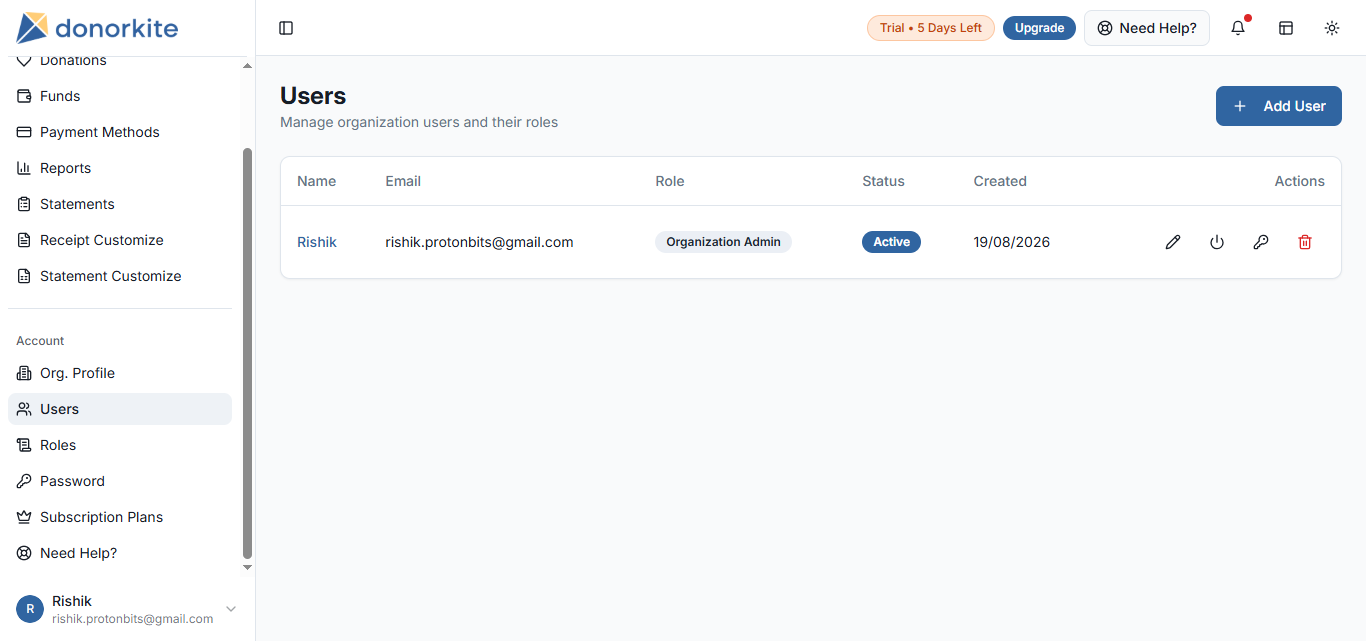Open Statement Customize page
1366x641 pixels.
(120, 276)
